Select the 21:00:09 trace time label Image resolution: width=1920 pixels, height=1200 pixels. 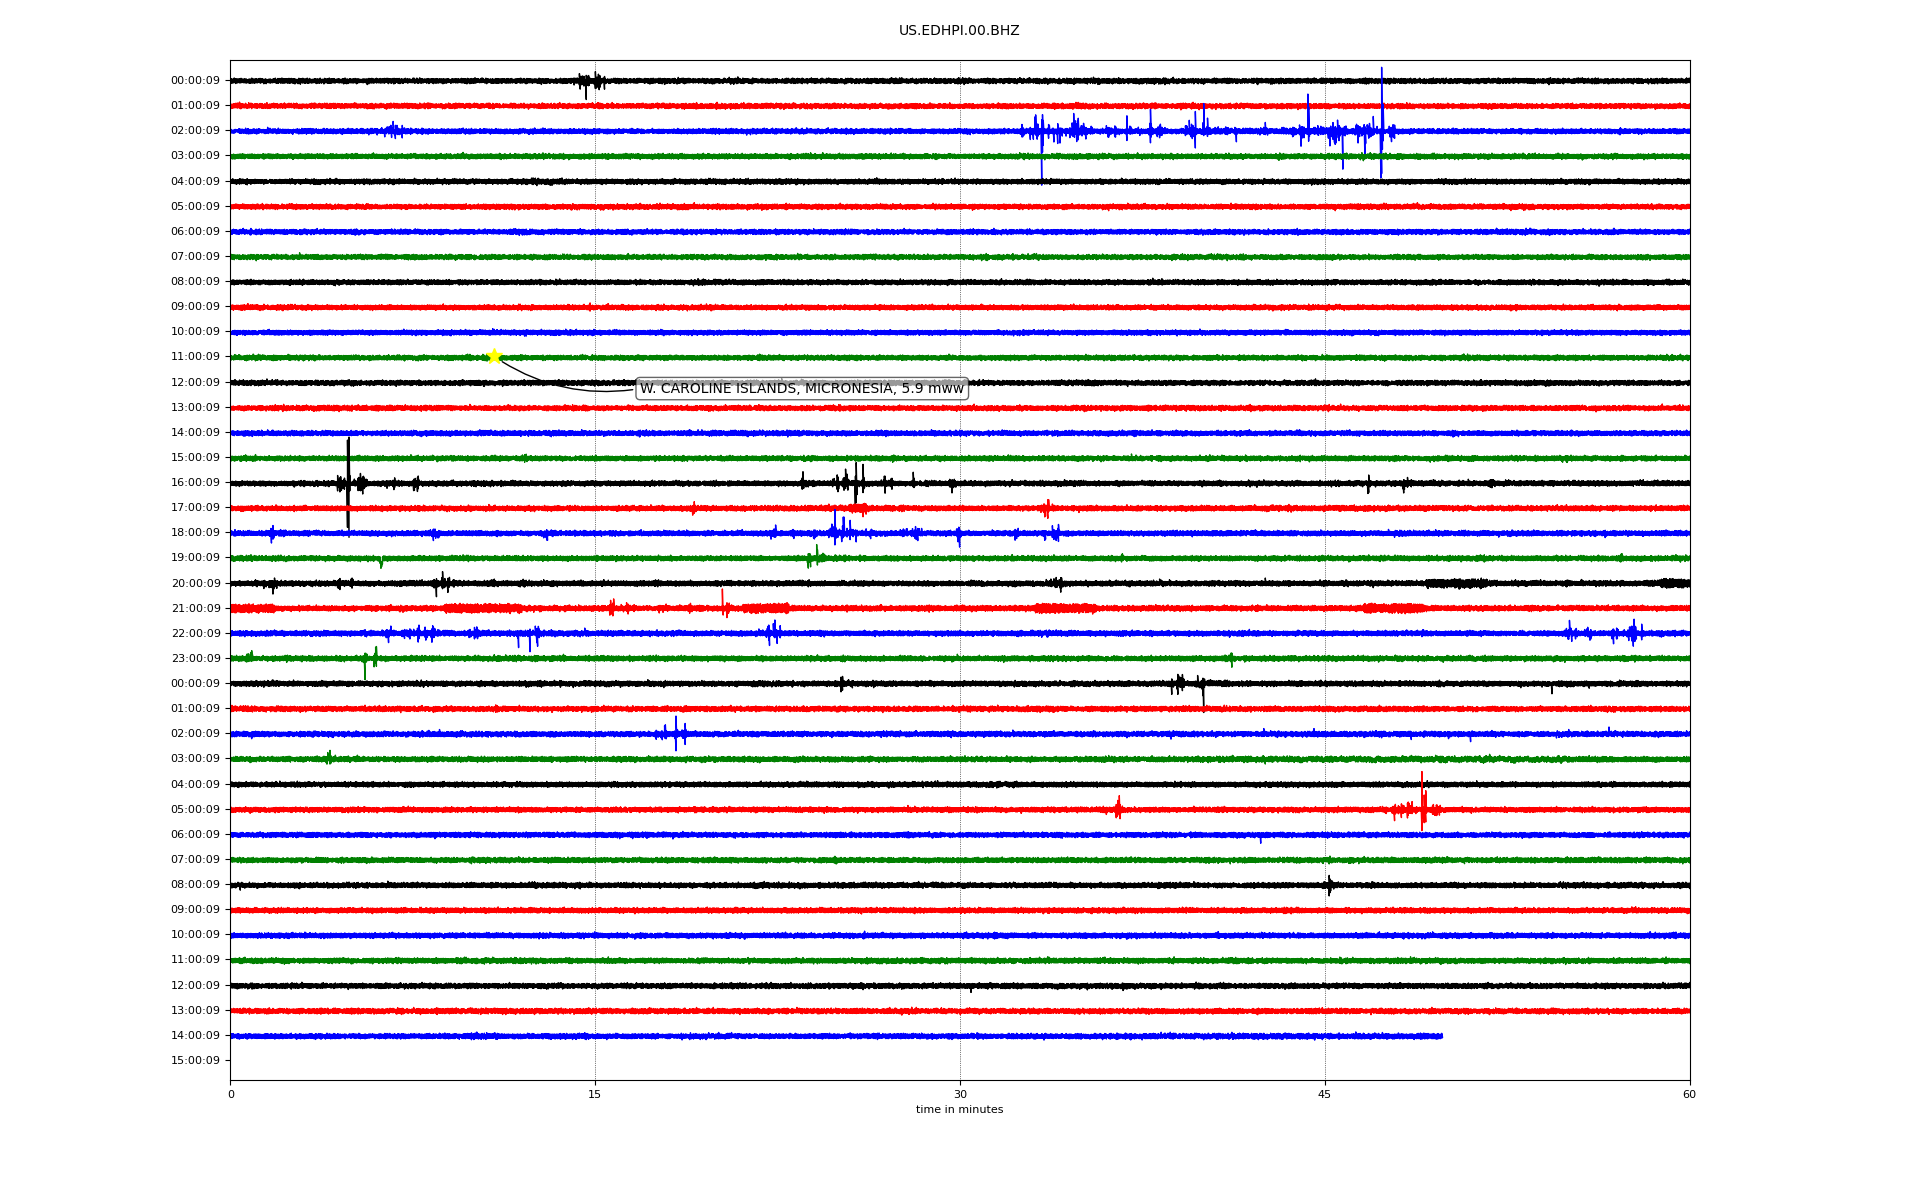[195, 608]
